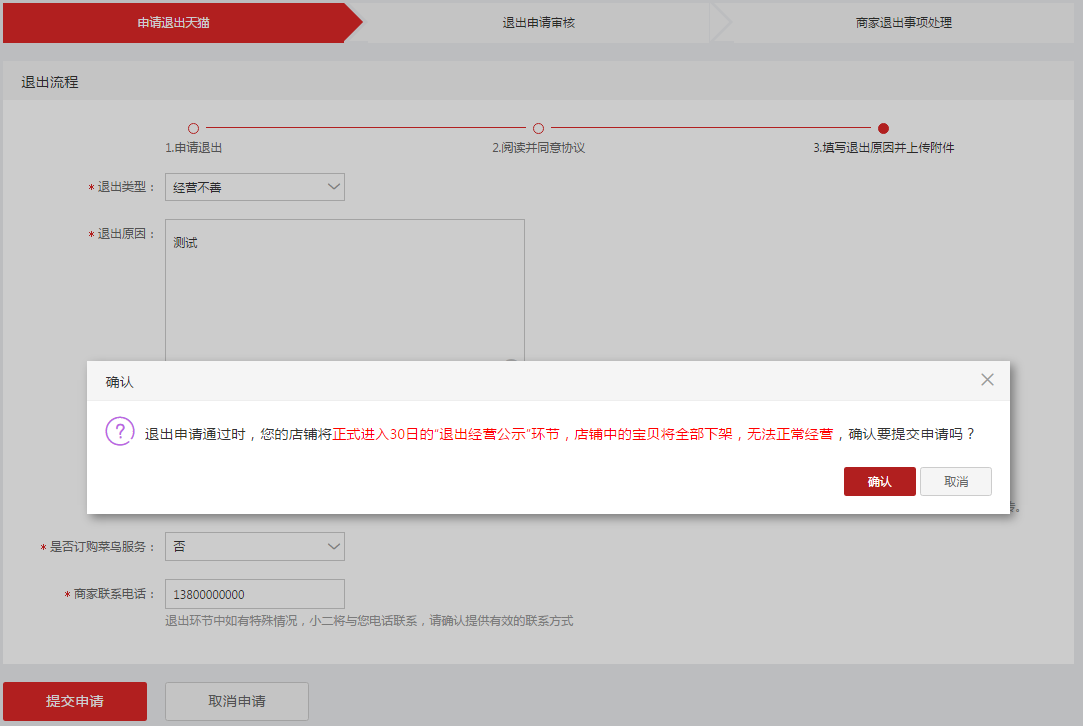
Task: Cancel the dialog with the 取消 button
Action: point(956,481)
